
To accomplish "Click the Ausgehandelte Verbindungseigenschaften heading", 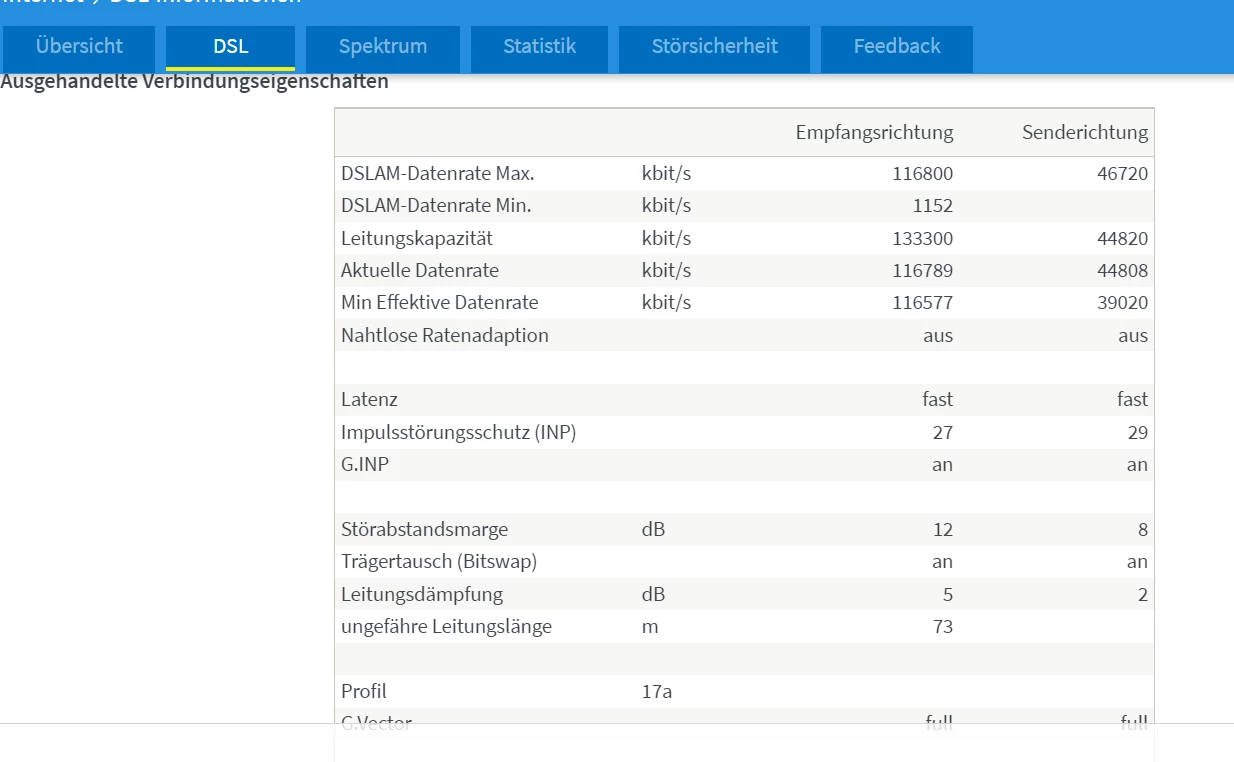I will tap(194, 82).
